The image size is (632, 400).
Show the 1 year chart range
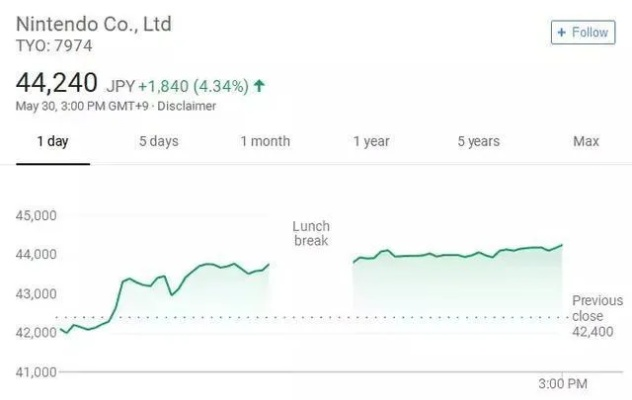371,141
